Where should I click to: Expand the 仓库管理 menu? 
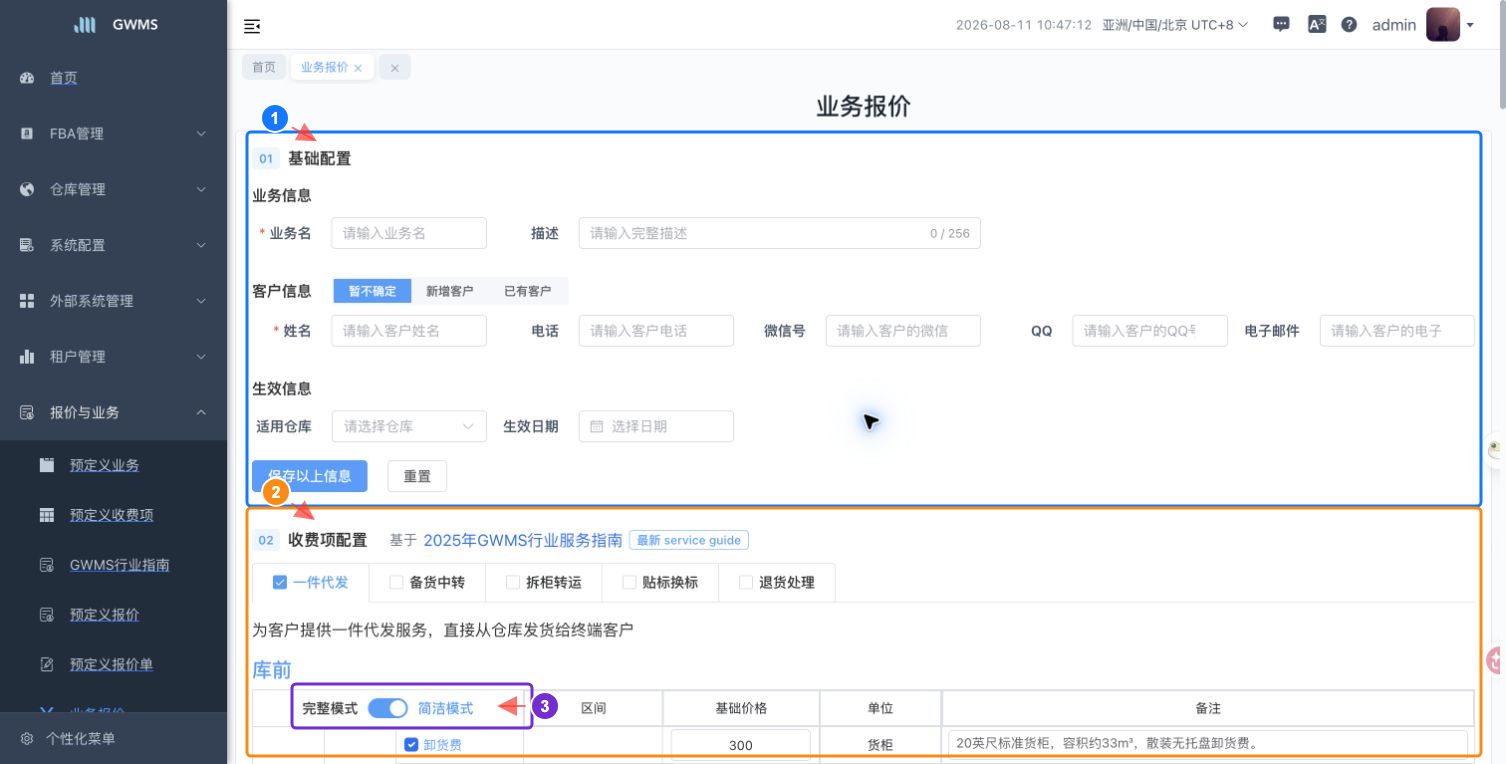(x=201, y=189)
